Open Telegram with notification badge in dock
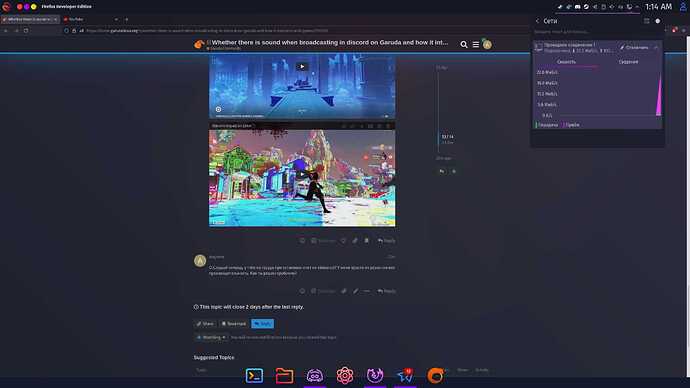Viewport: 690px width, 388px height. point(405,376)
